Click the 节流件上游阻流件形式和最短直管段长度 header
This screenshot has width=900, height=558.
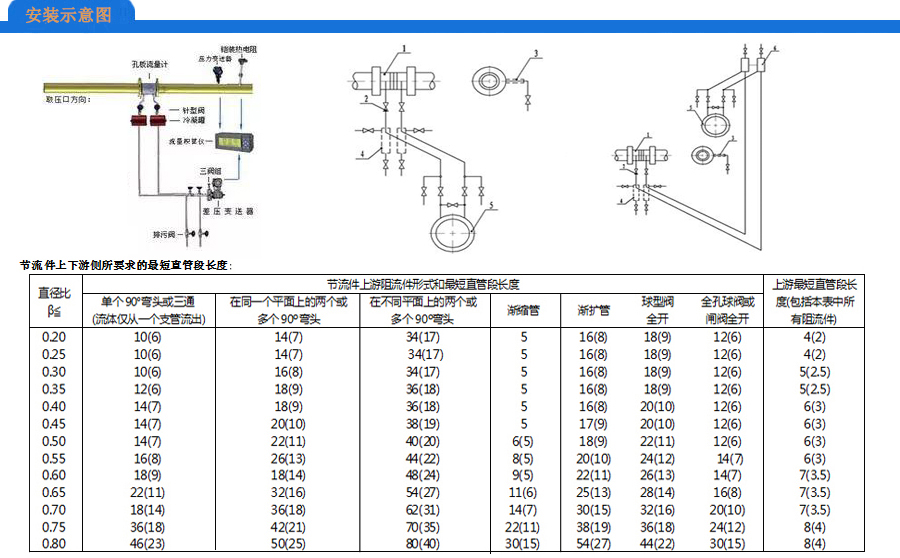[423, 284]
